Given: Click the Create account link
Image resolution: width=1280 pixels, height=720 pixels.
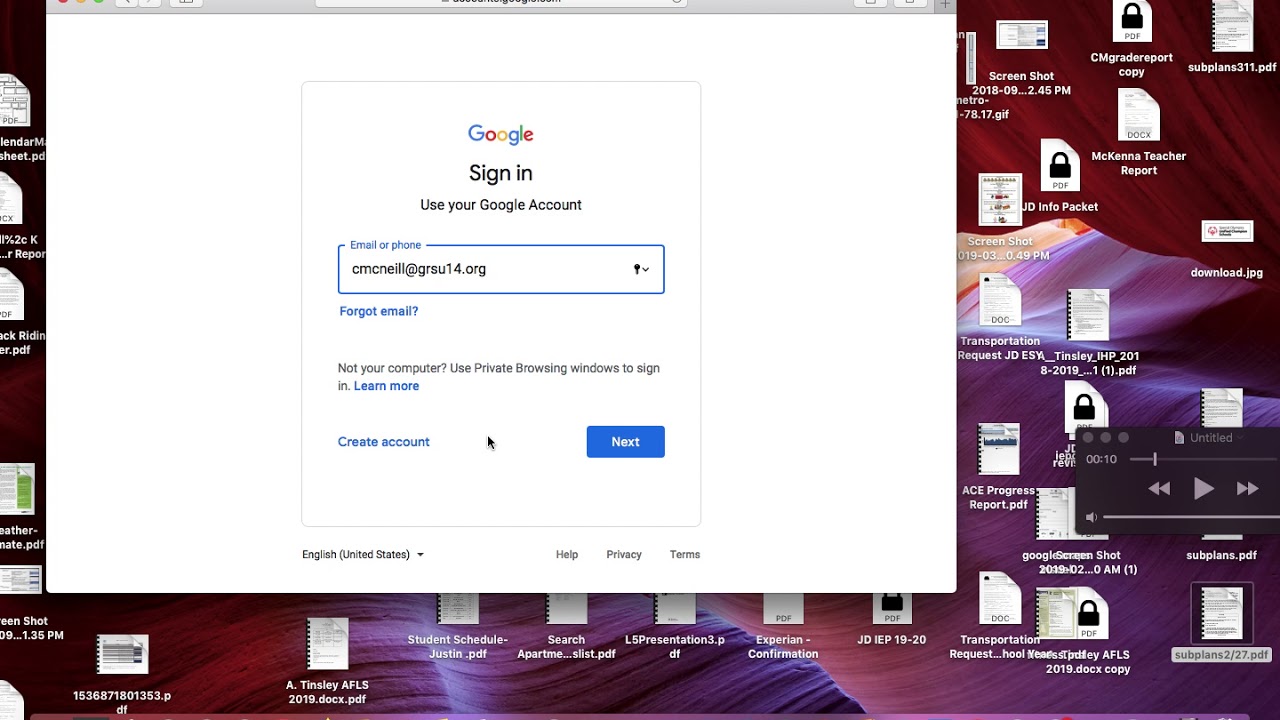Looking at the screenshot, I should (x=384, y=442).
